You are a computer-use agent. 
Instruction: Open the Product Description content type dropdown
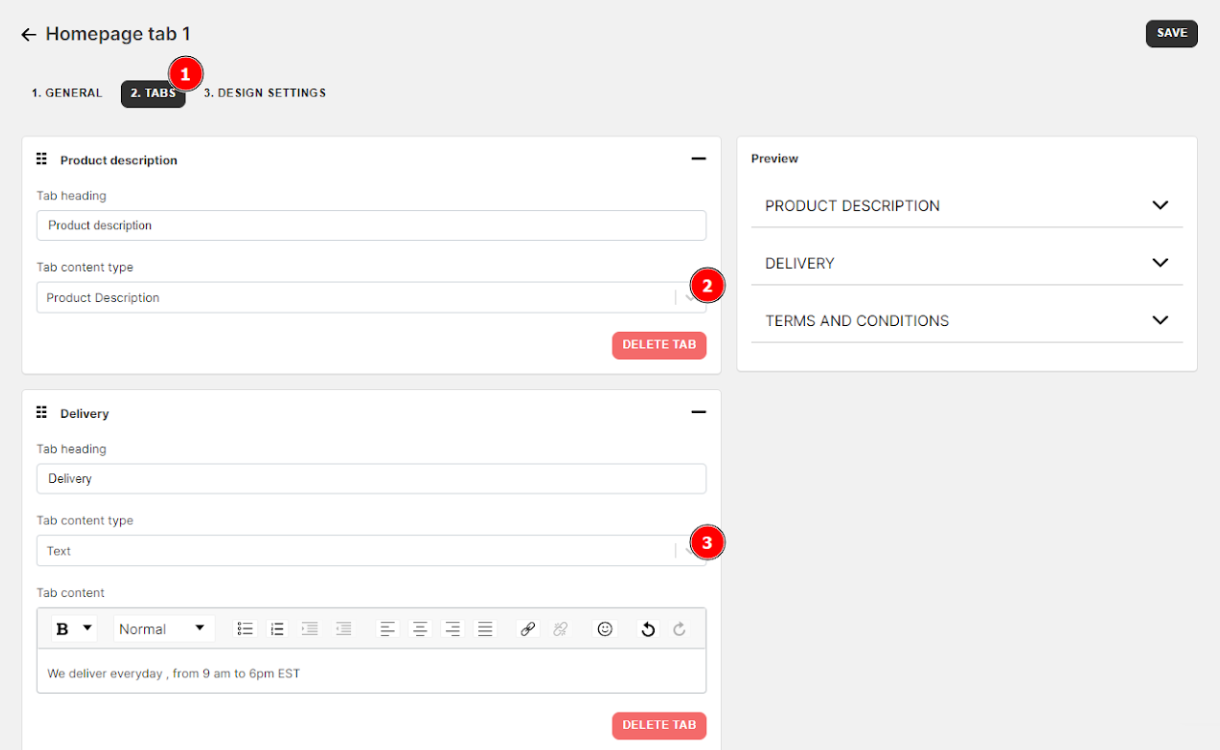[x=371, y=297]
